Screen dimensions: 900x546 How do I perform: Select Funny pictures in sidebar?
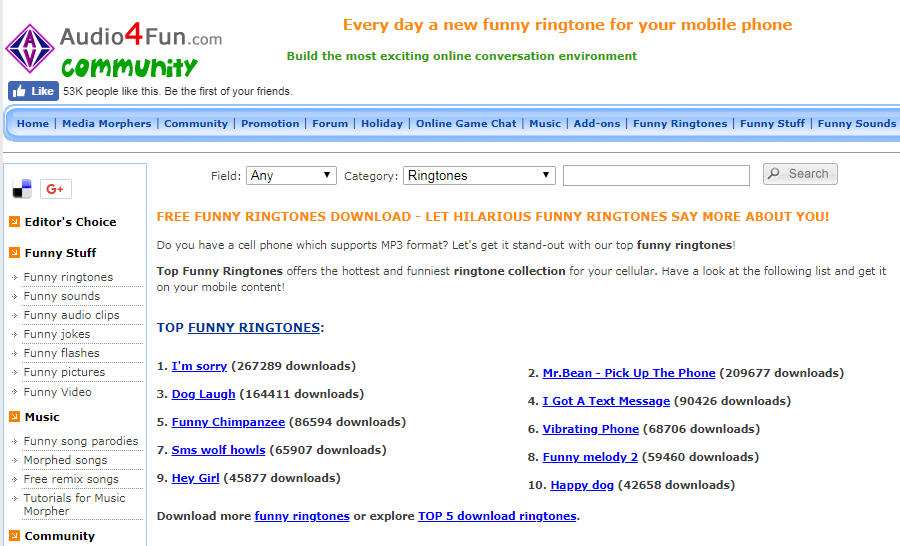coord(64,372)
